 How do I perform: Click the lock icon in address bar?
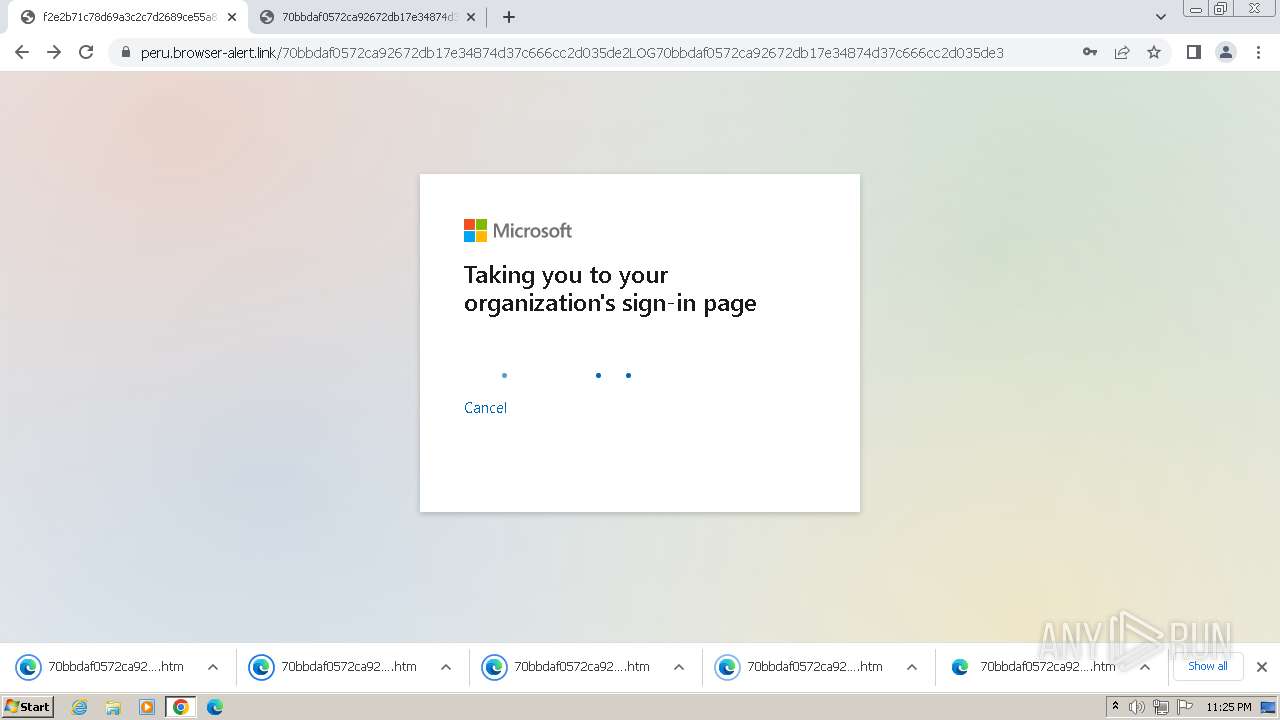pos(125,53)
